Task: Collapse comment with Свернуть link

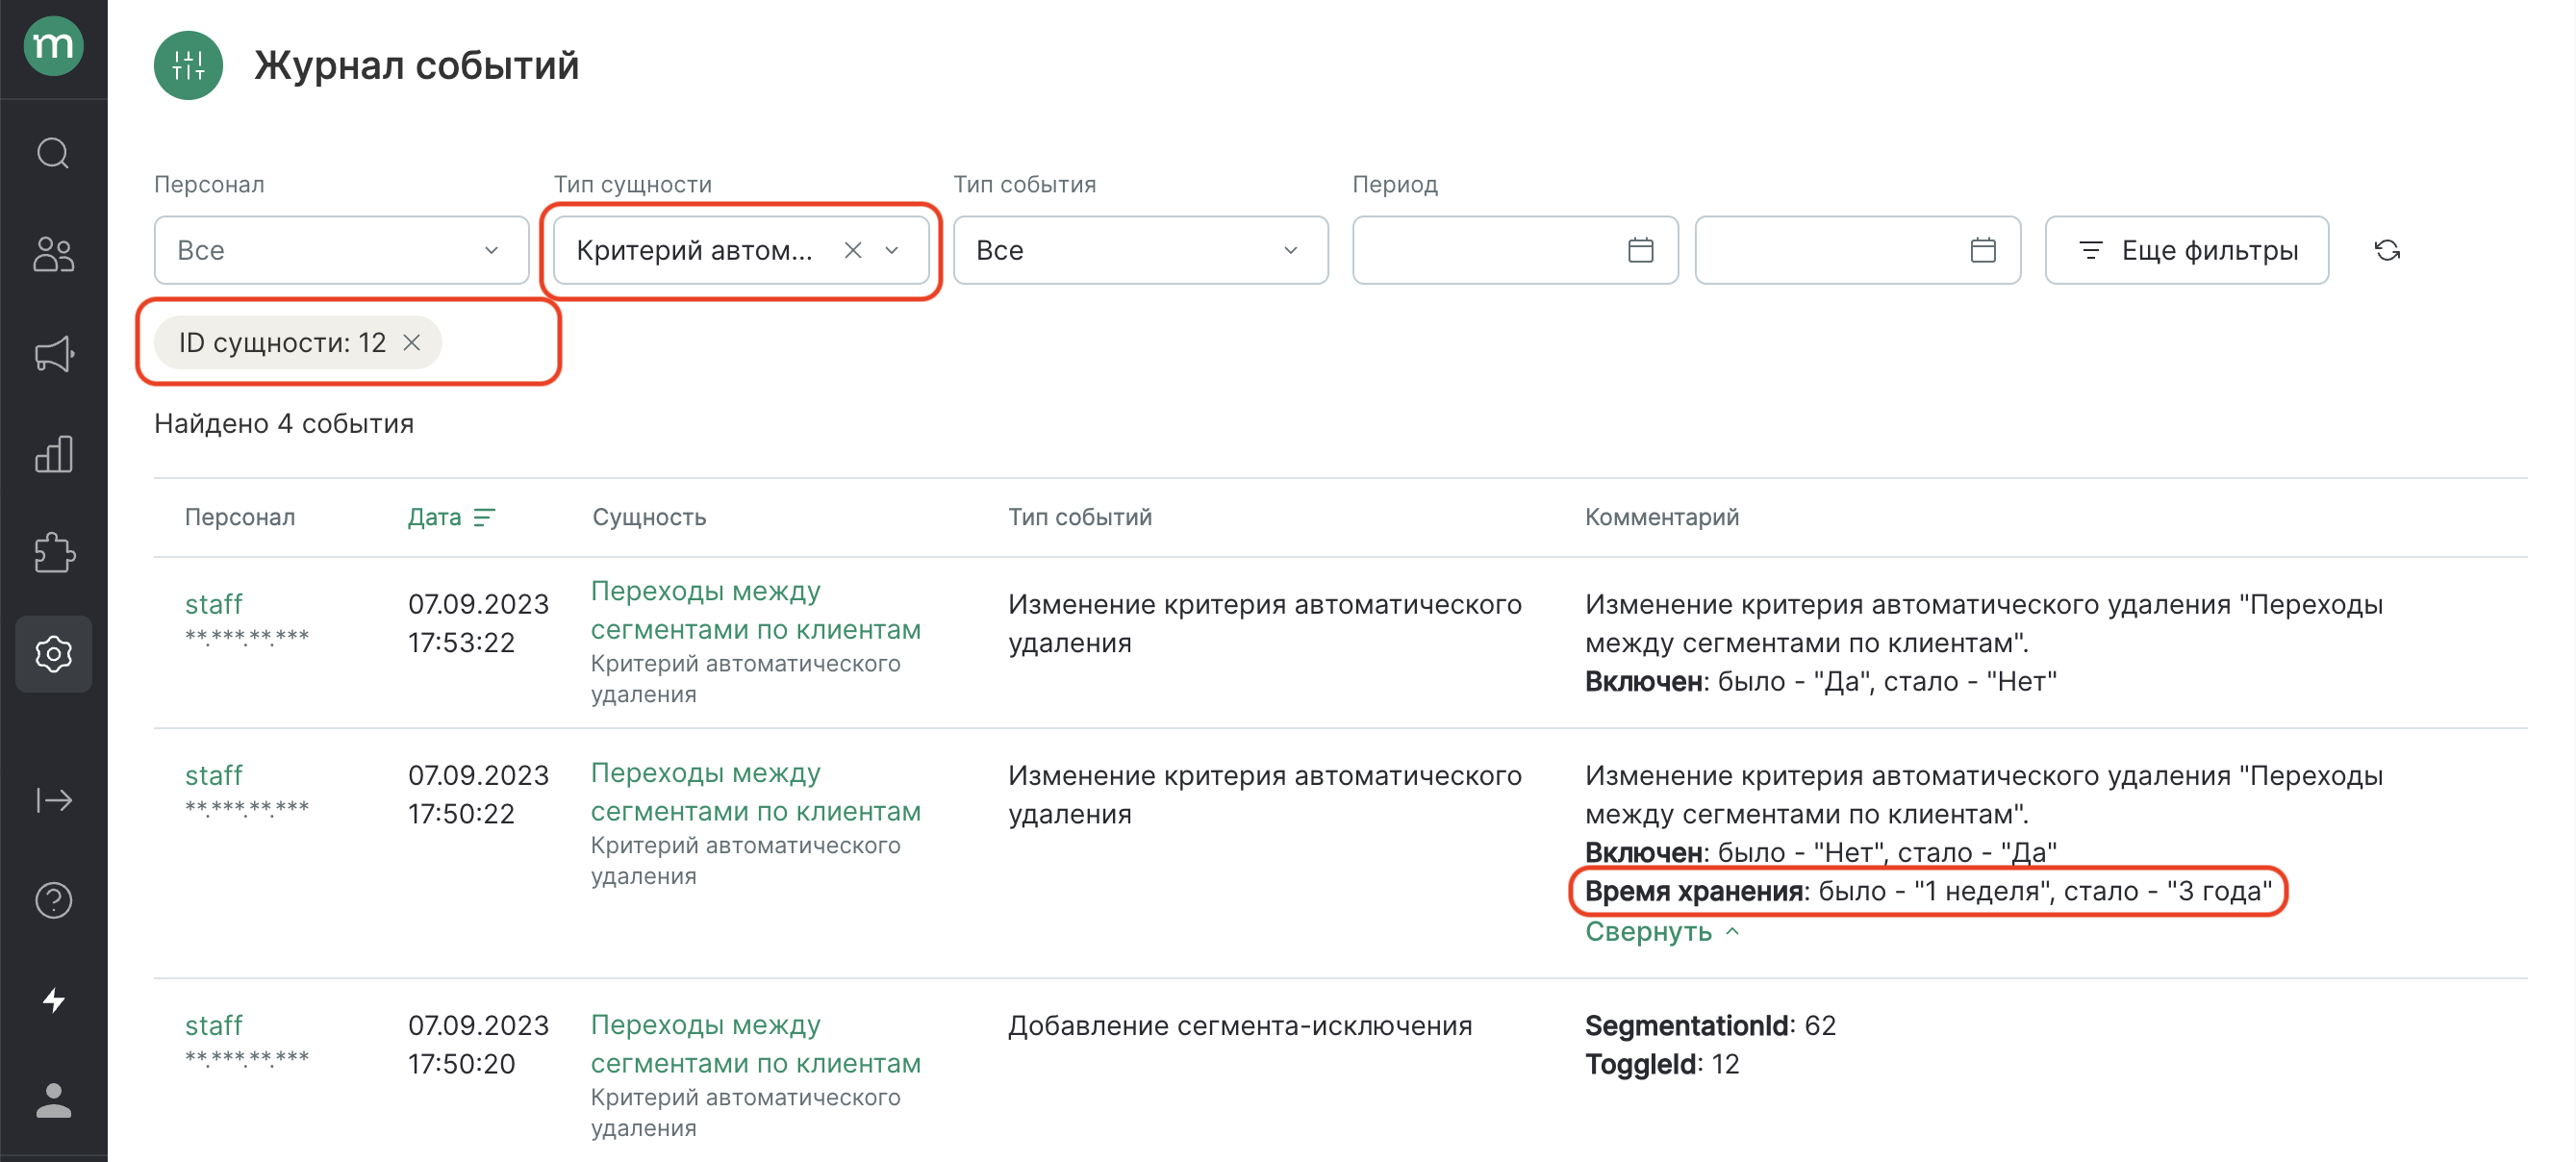Action: 1663,931
